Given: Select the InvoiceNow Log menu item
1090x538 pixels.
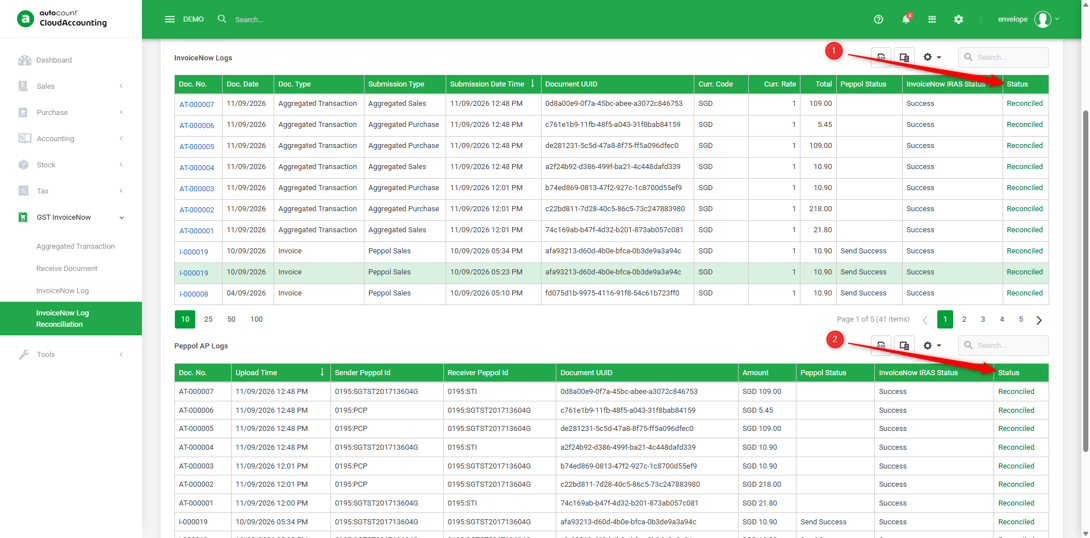Looking at the screenshot, I should pyautogui.click(x=63, y=291).
